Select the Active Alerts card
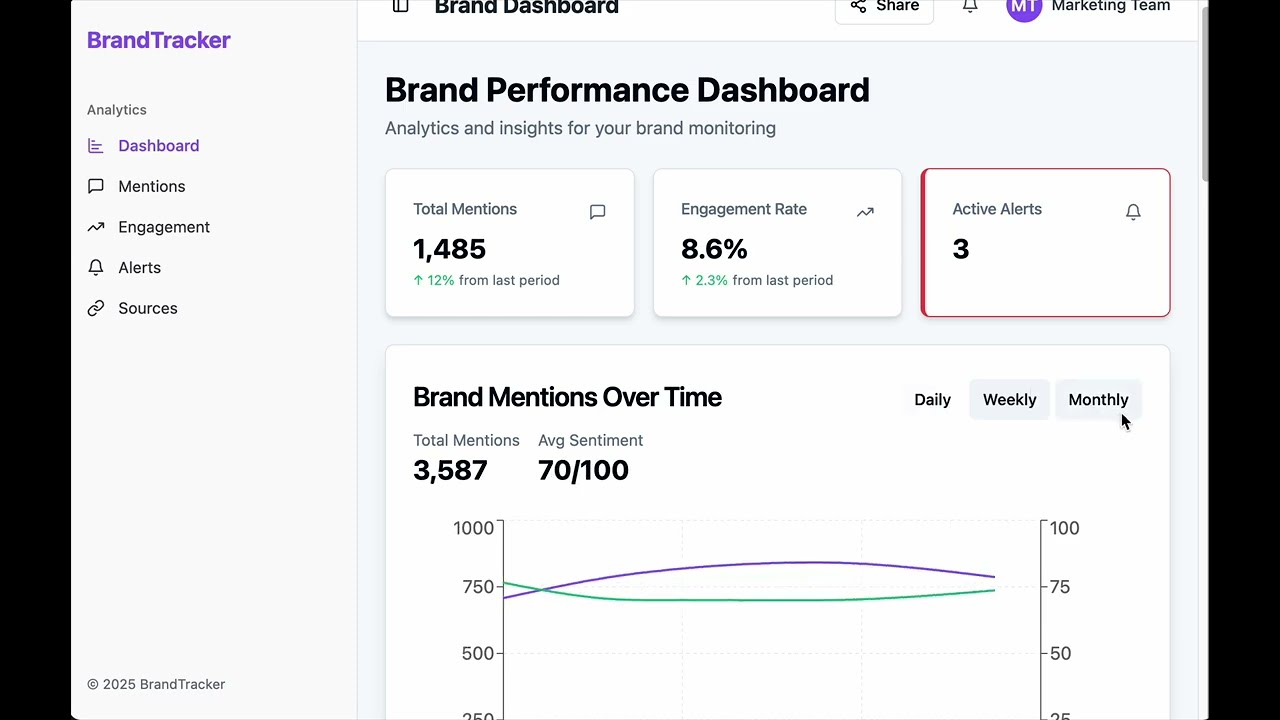1280x720 pixels. 1045,243
